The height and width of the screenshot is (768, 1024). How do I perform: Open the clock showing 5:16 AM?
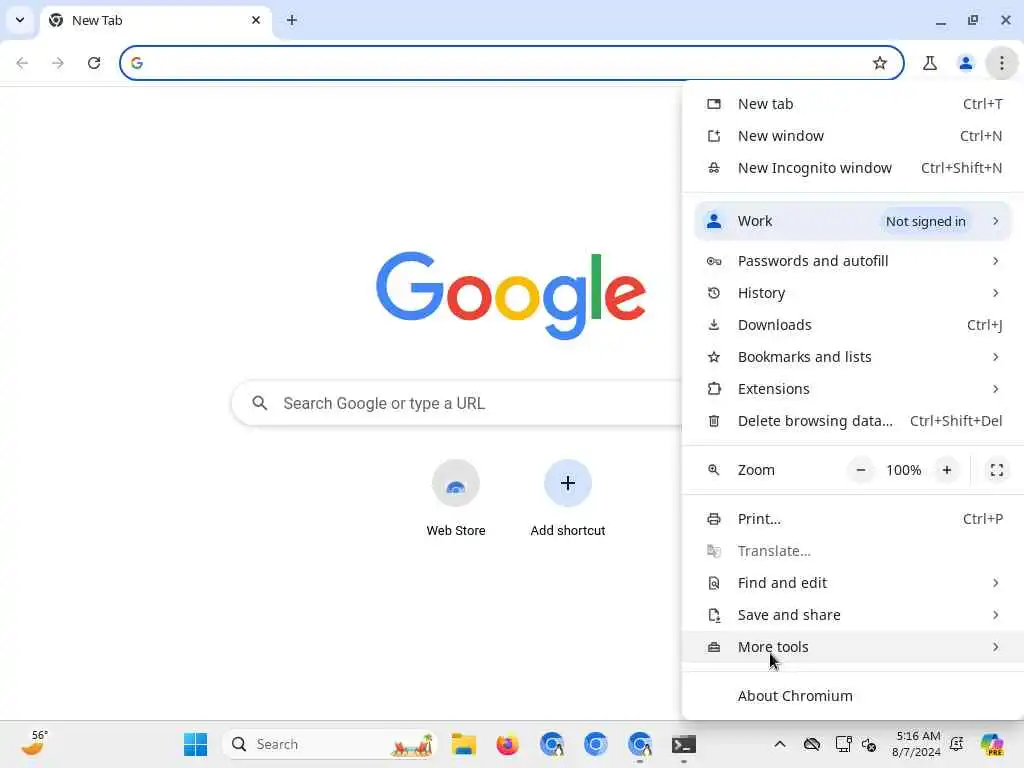[917, 744]
